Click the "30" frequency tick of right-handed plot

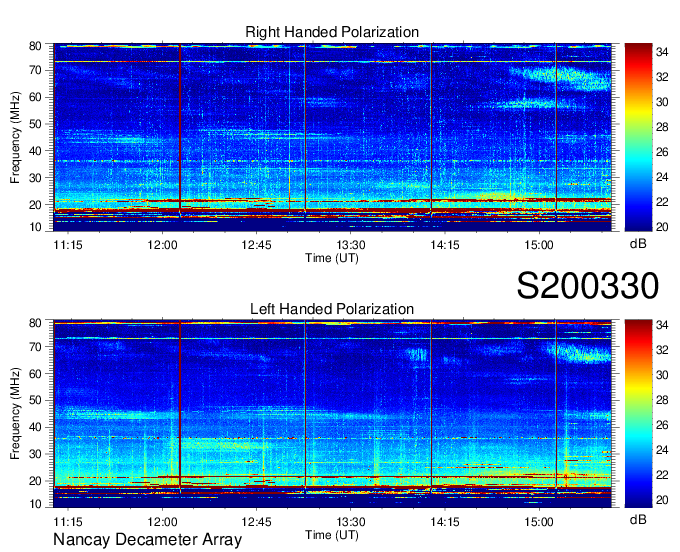point(35,178)
